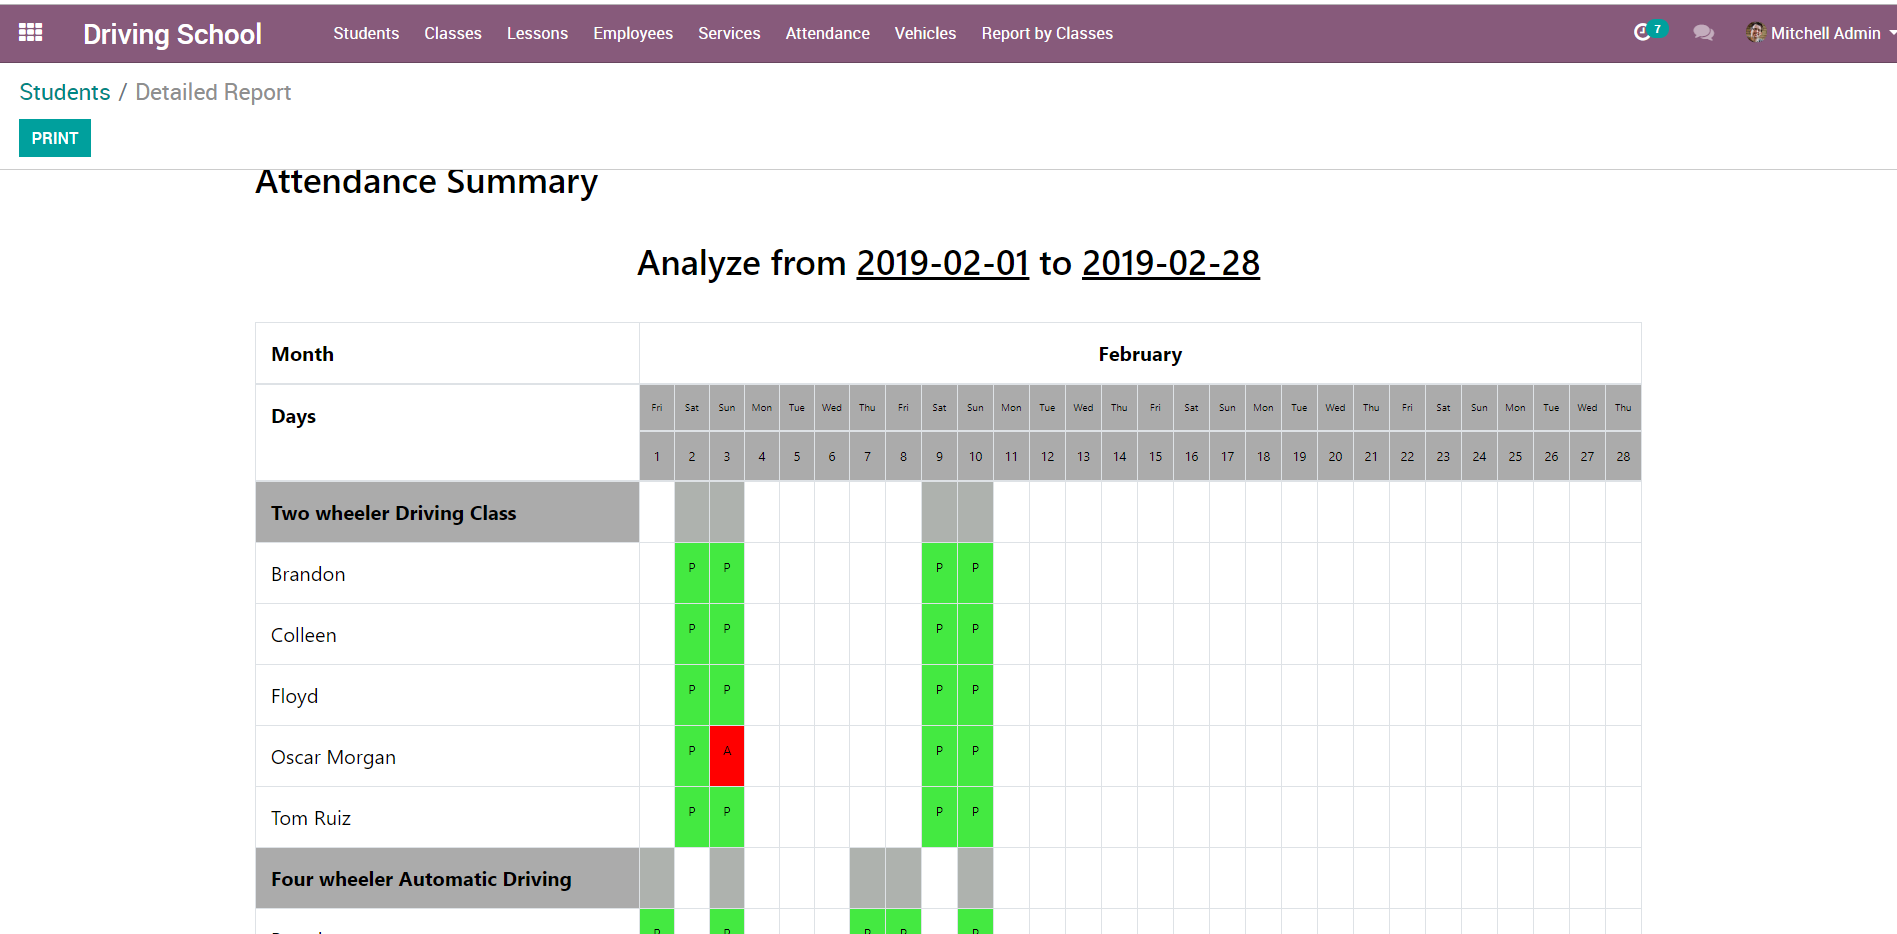Open Report by Classes menu

(x=1046, y=33)
